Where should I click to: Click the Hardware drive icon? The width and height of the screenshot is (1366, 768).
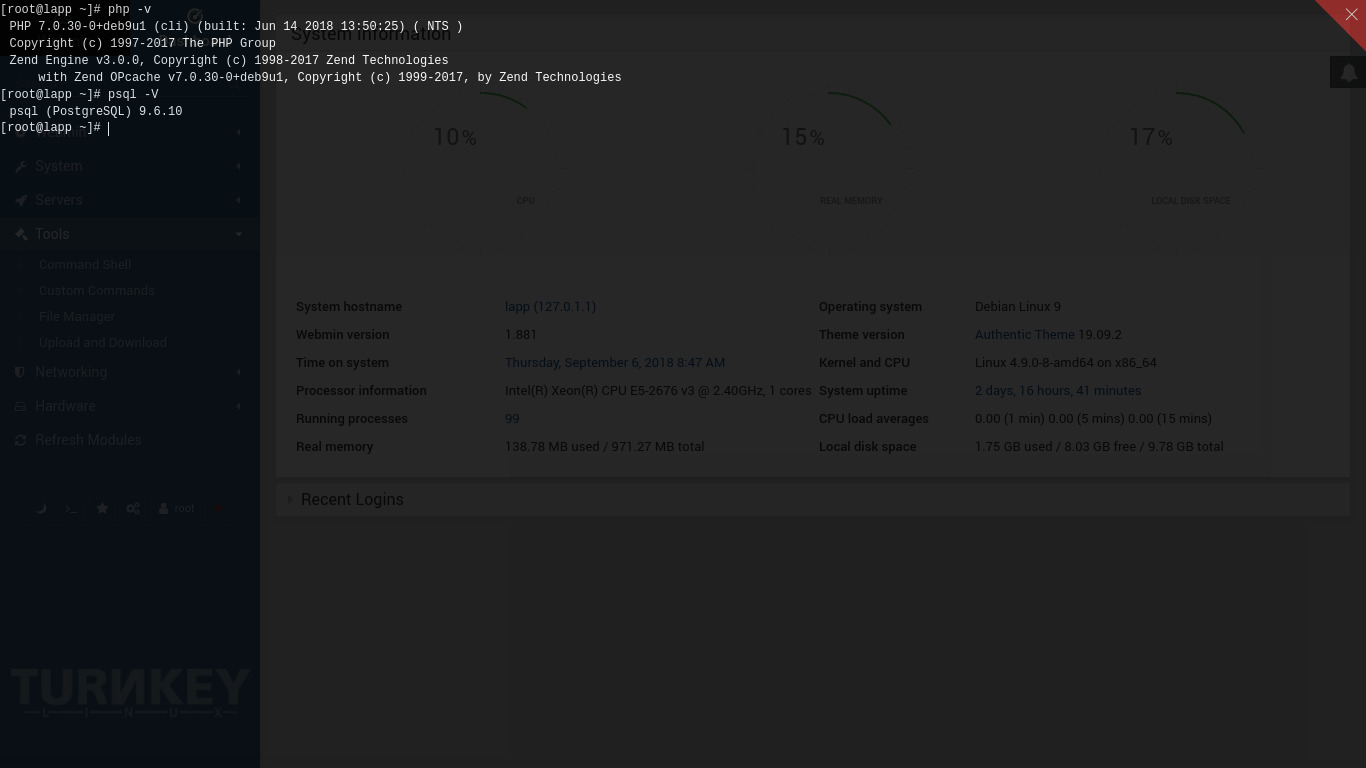[x=20, y=406]
